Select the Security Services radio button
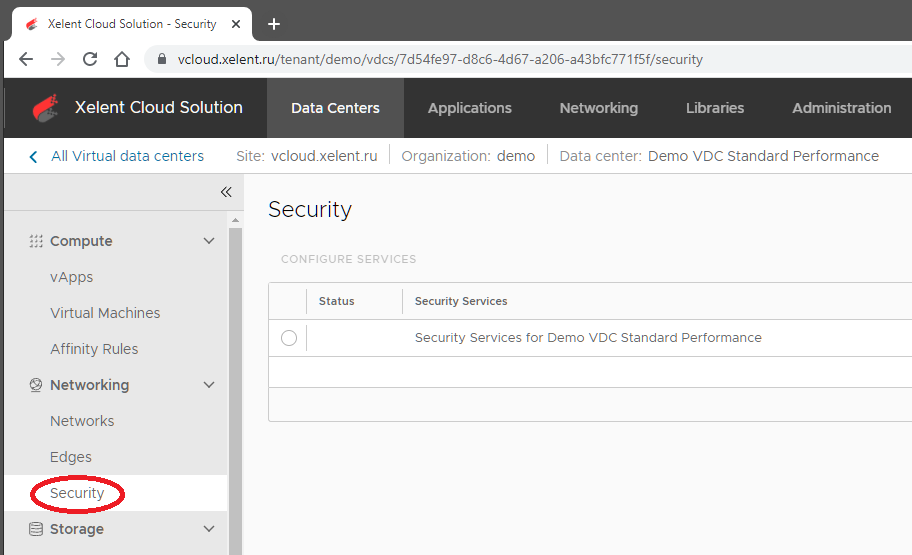This screenshot has height=555, width=912. (x=289, y=338)
